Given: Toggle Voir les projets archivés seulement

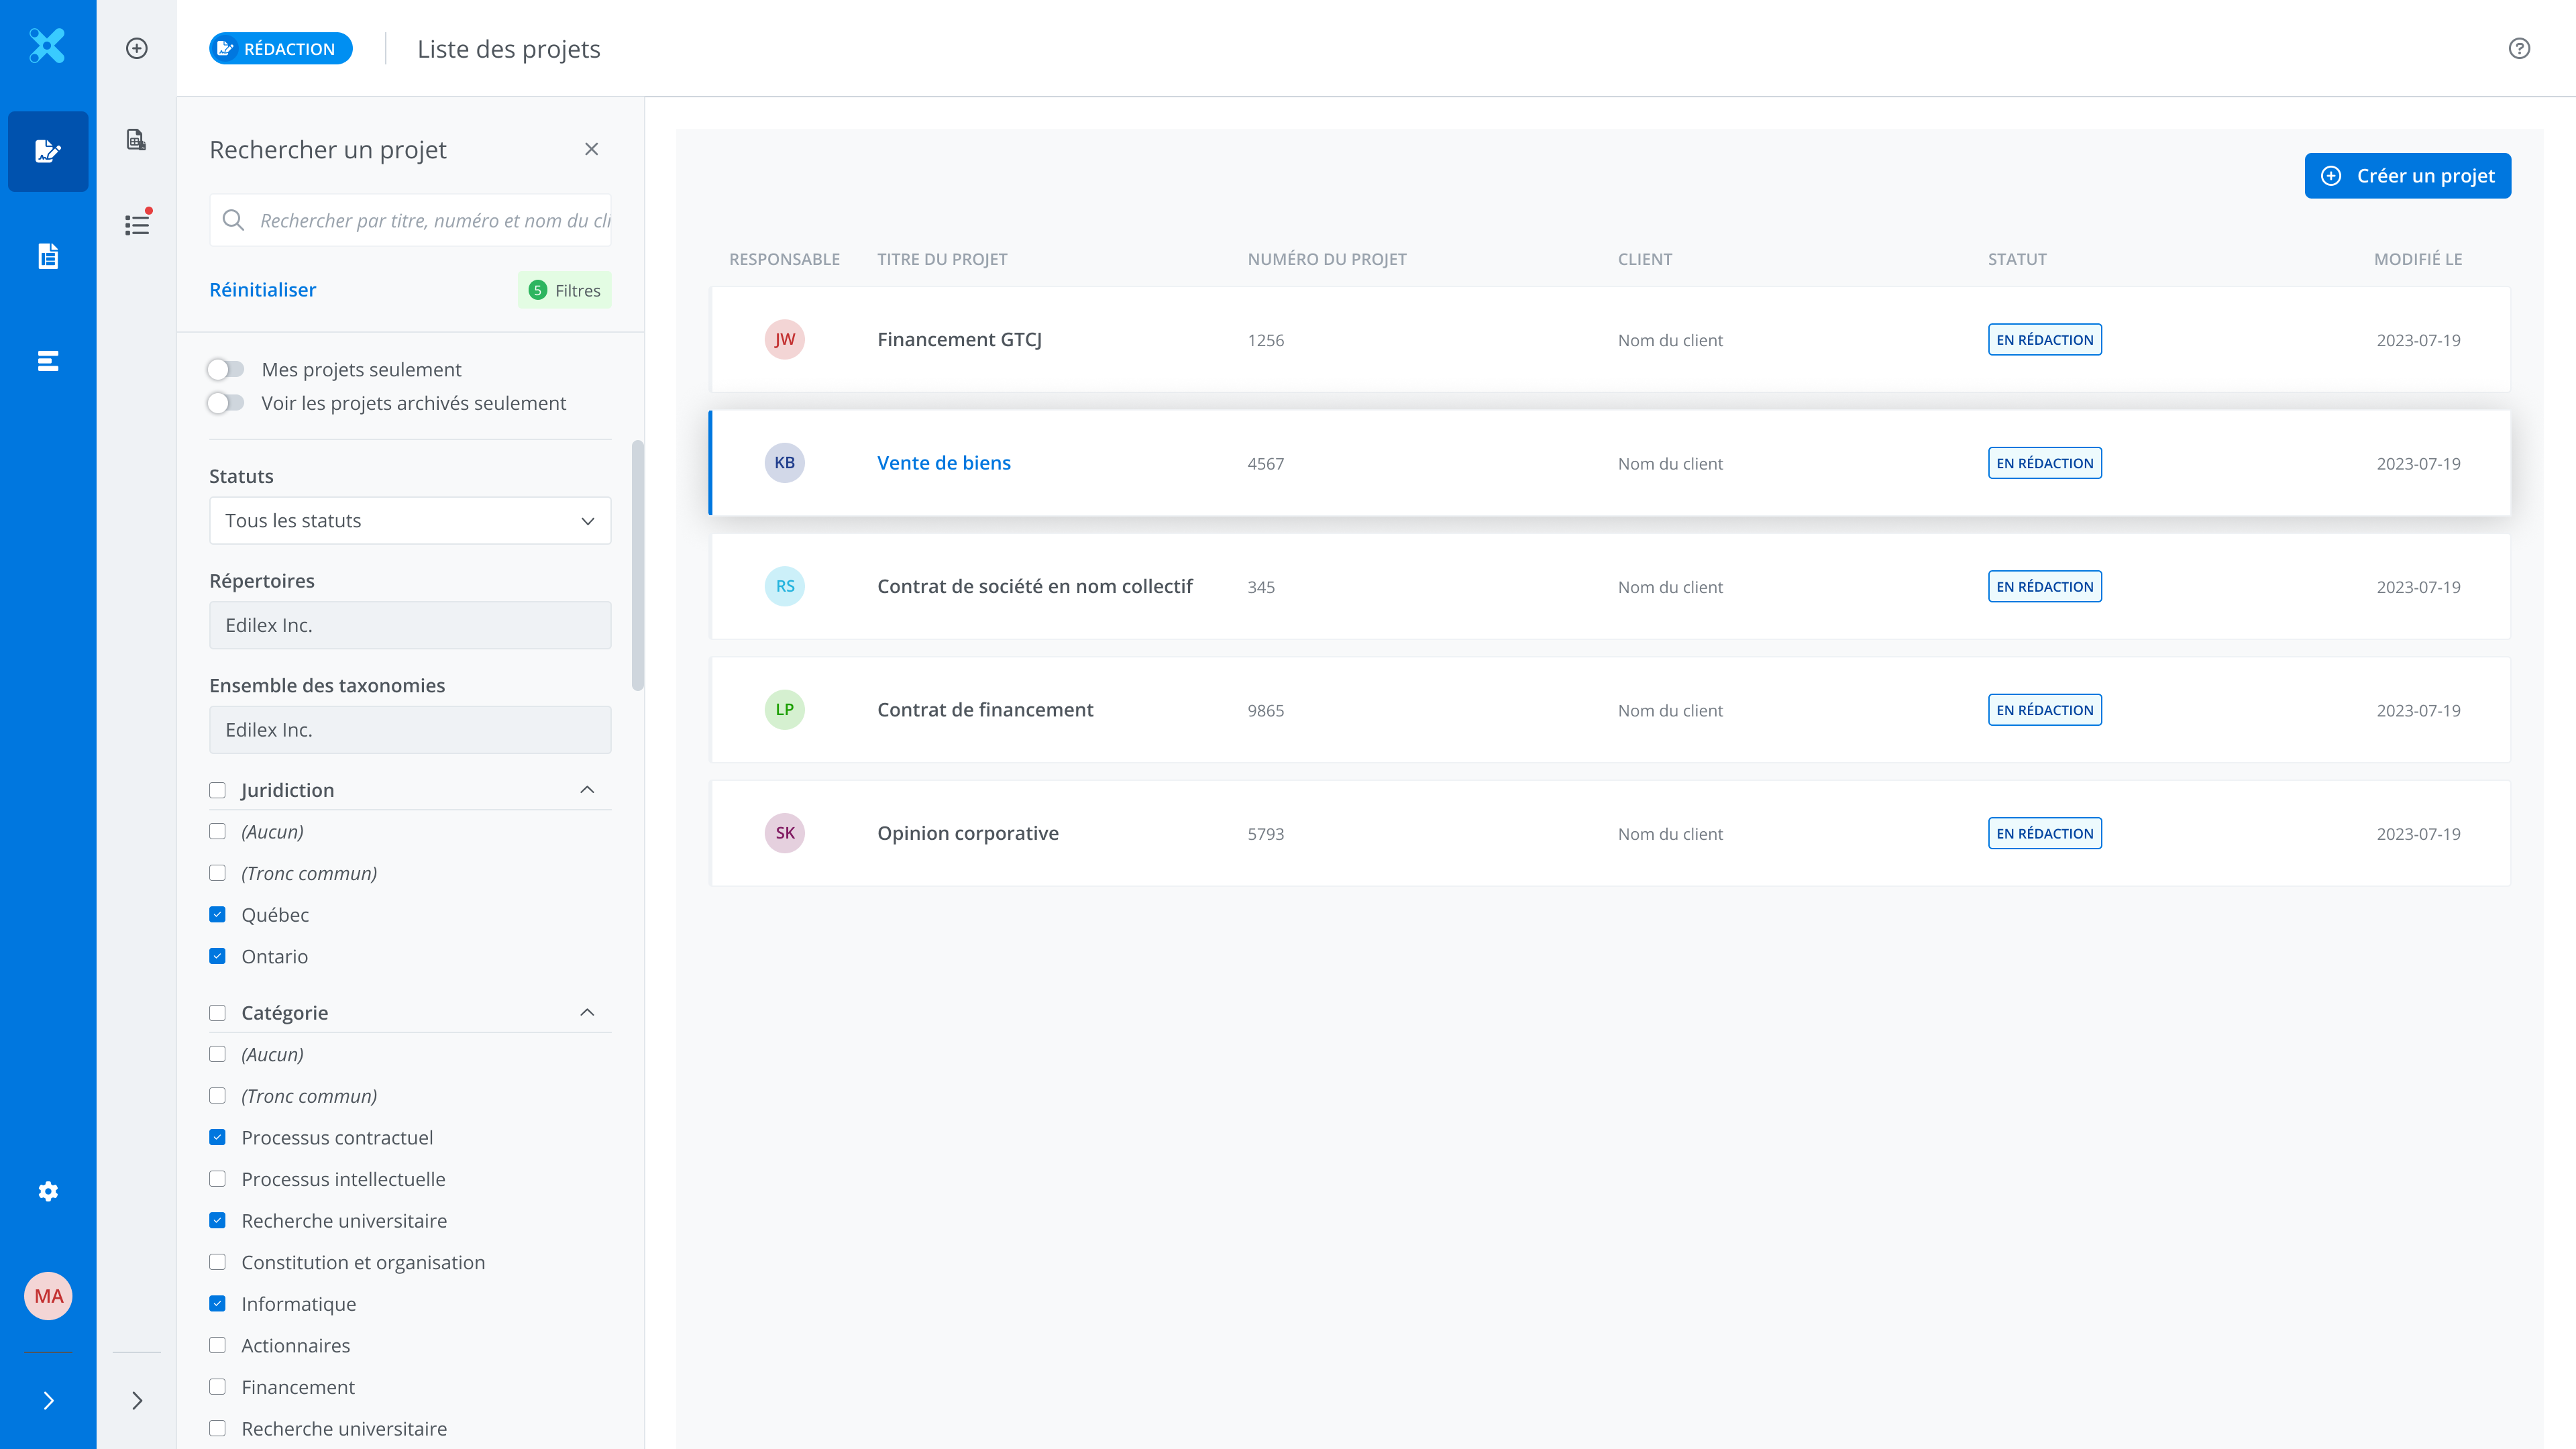Looking at the screenshot, I should pyautogui.click(x=226, y=403).
